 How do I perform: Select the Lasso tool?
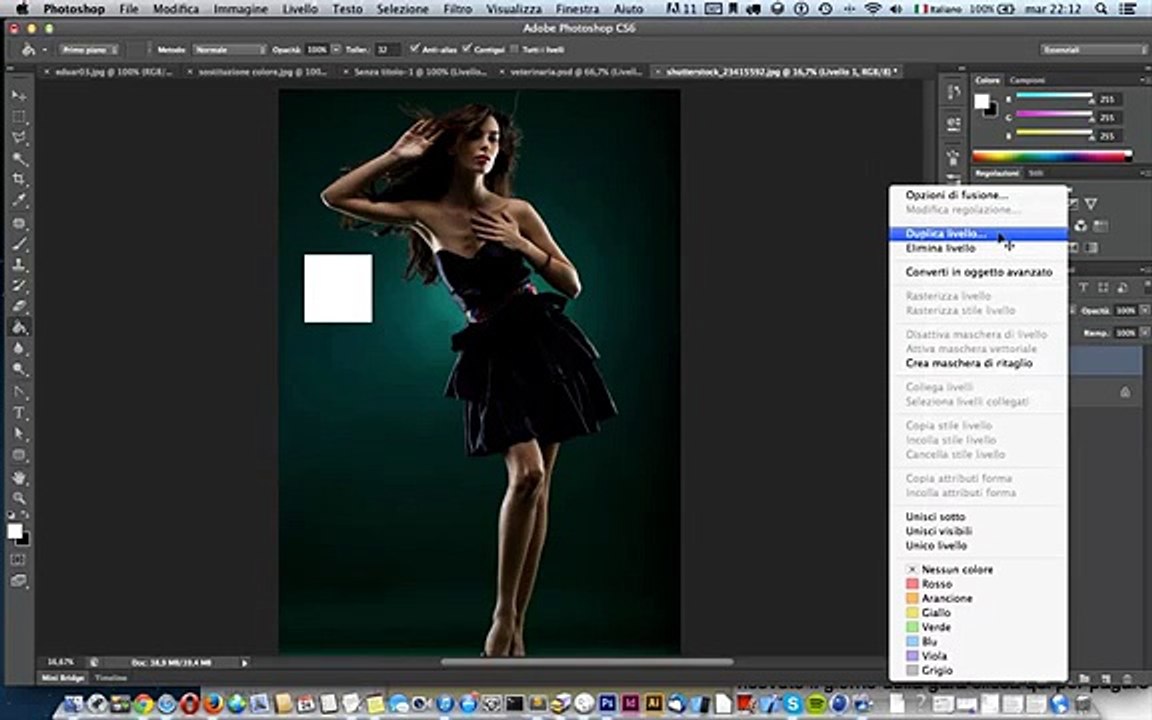19,138
